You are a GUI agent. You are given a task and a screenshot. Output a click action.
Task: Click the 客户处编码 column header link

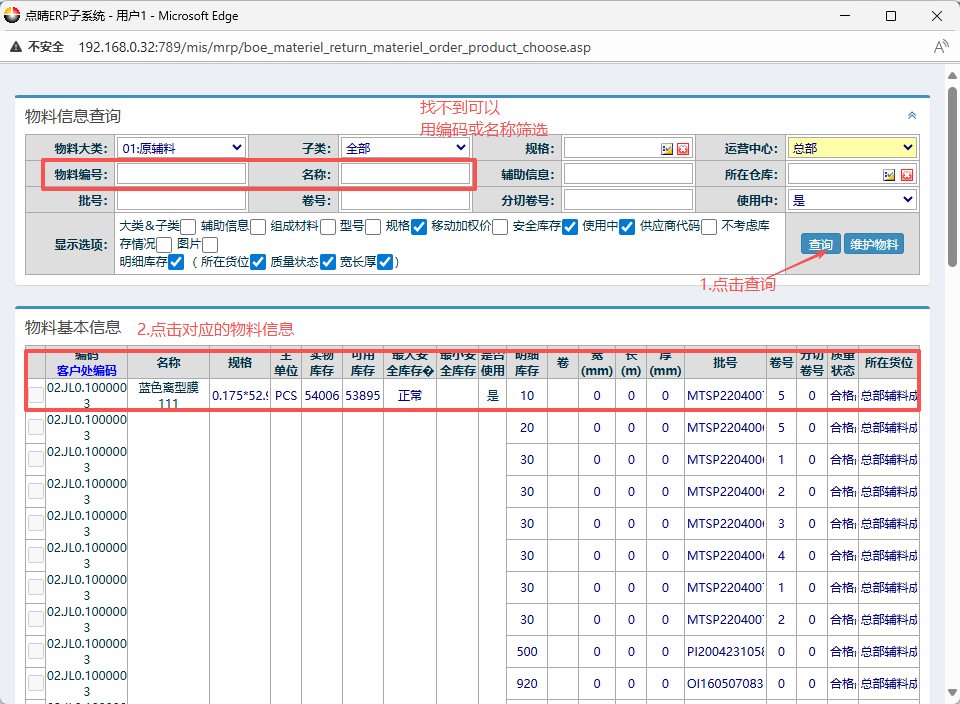point(86,370)
